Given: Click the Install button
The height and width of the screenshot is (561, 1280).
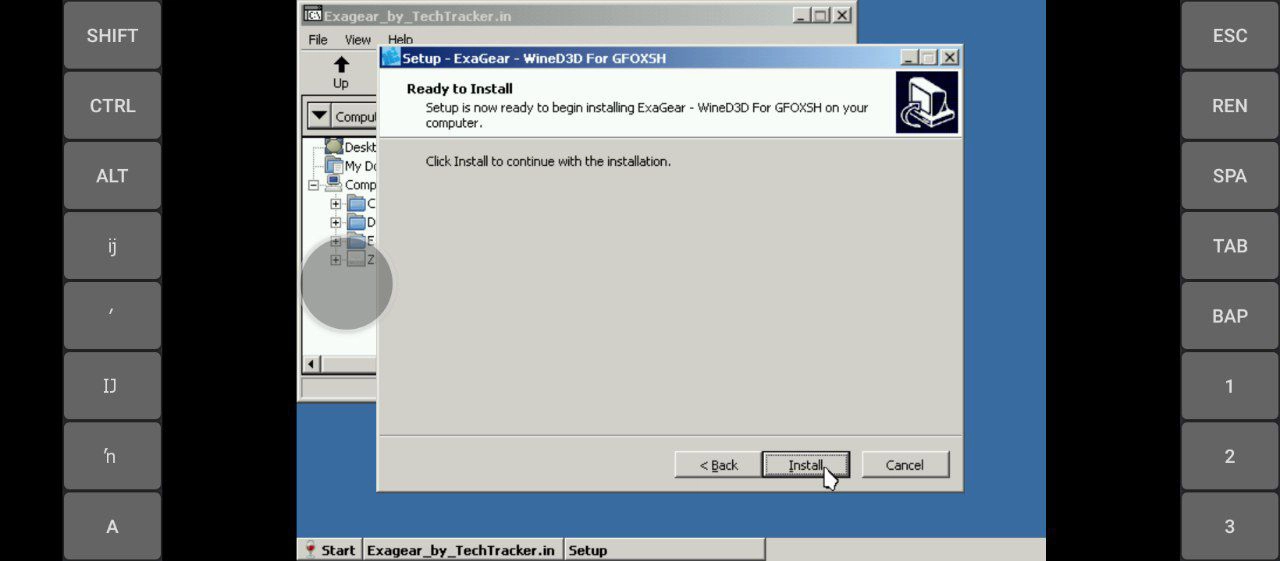Looking at the screenshot, I should click(805, 465).
